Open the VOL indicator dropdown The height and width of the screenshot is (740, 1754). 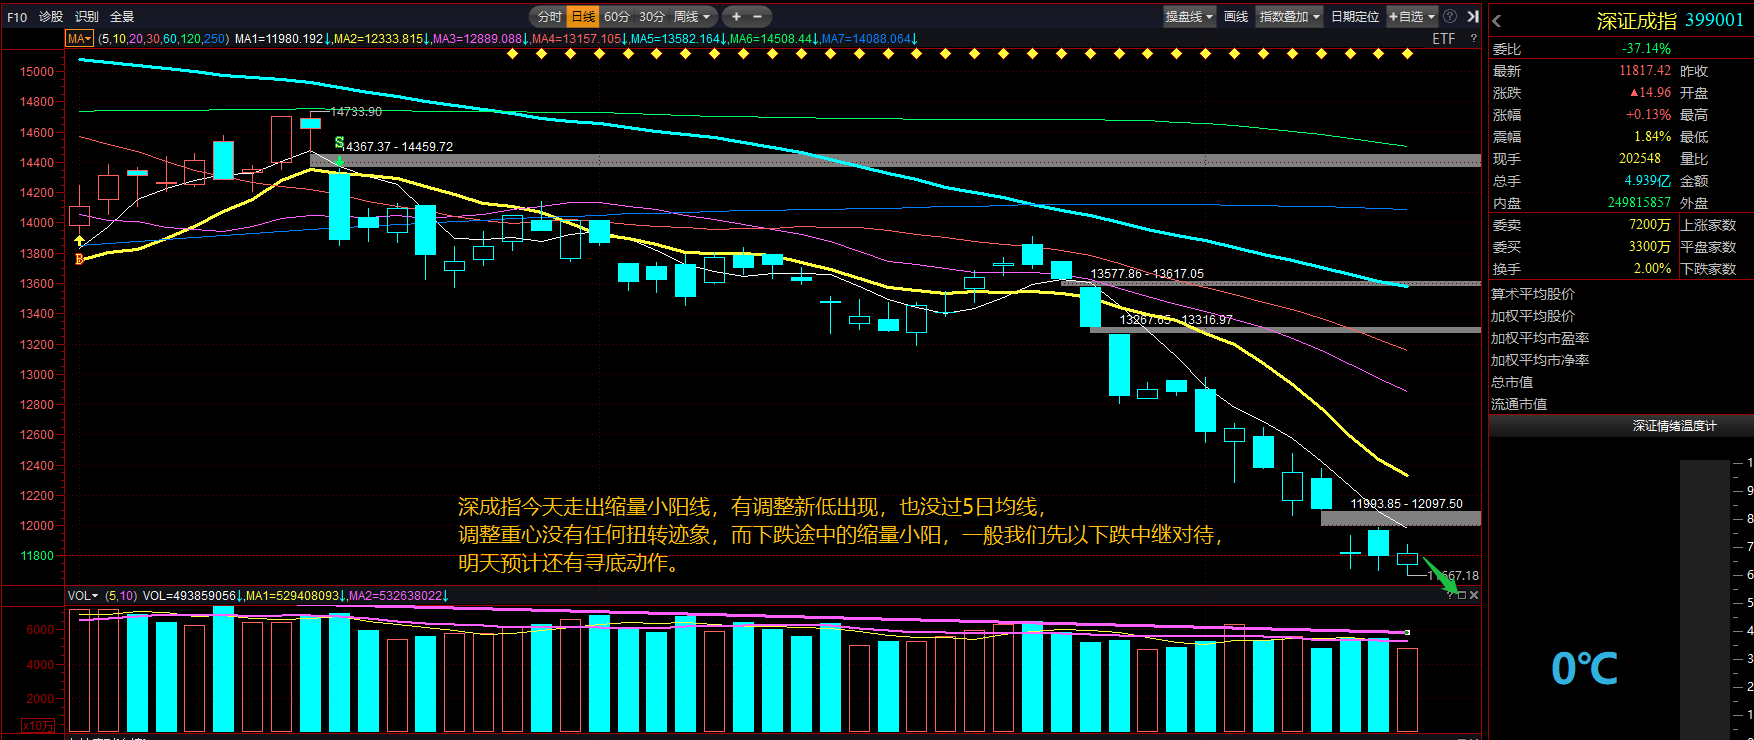tap(83, 595)
